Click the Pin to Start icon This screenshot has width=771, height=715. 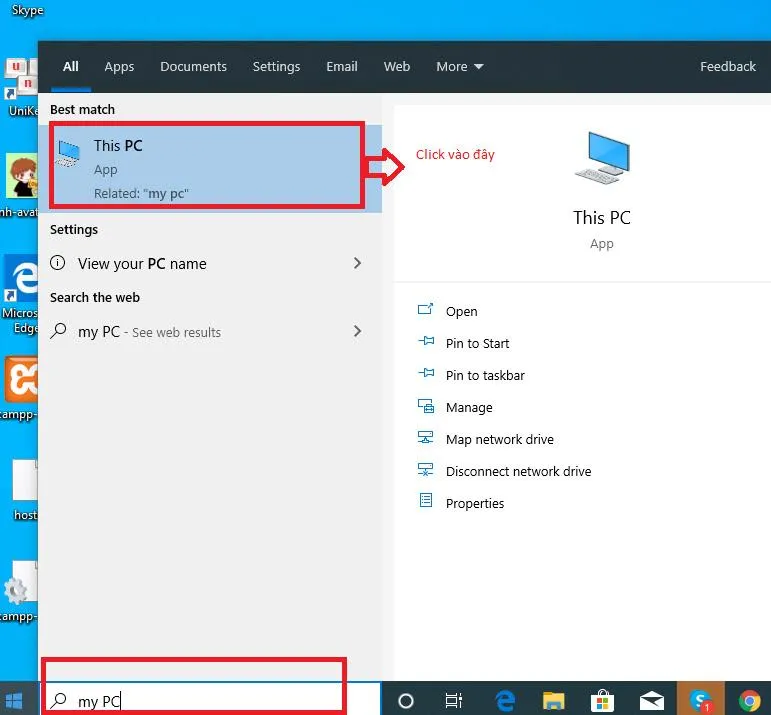pyautogui.click(x=425, y=343)
